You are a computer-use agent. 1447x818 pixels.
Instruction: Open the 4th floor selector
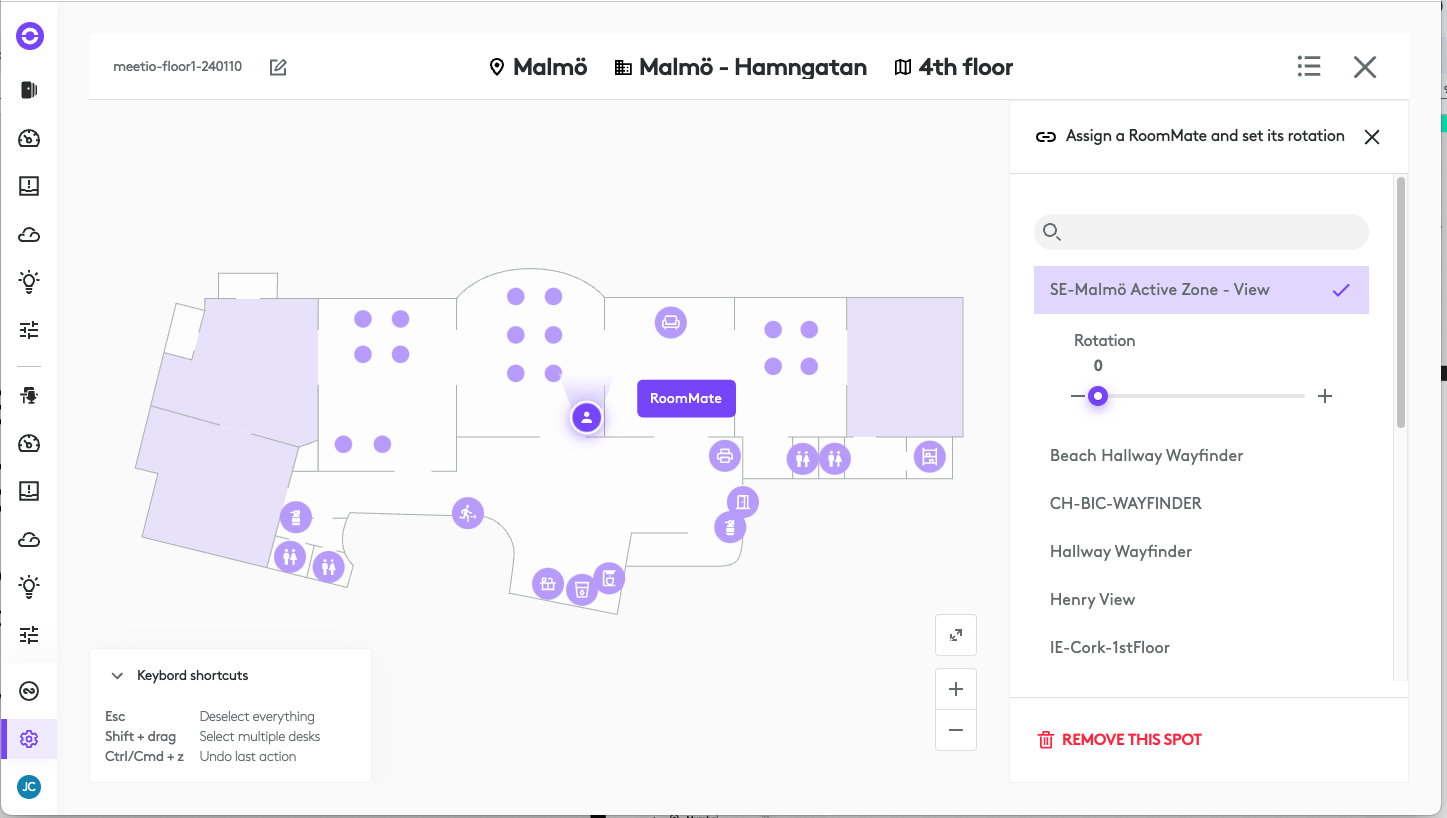click(953, 67)
